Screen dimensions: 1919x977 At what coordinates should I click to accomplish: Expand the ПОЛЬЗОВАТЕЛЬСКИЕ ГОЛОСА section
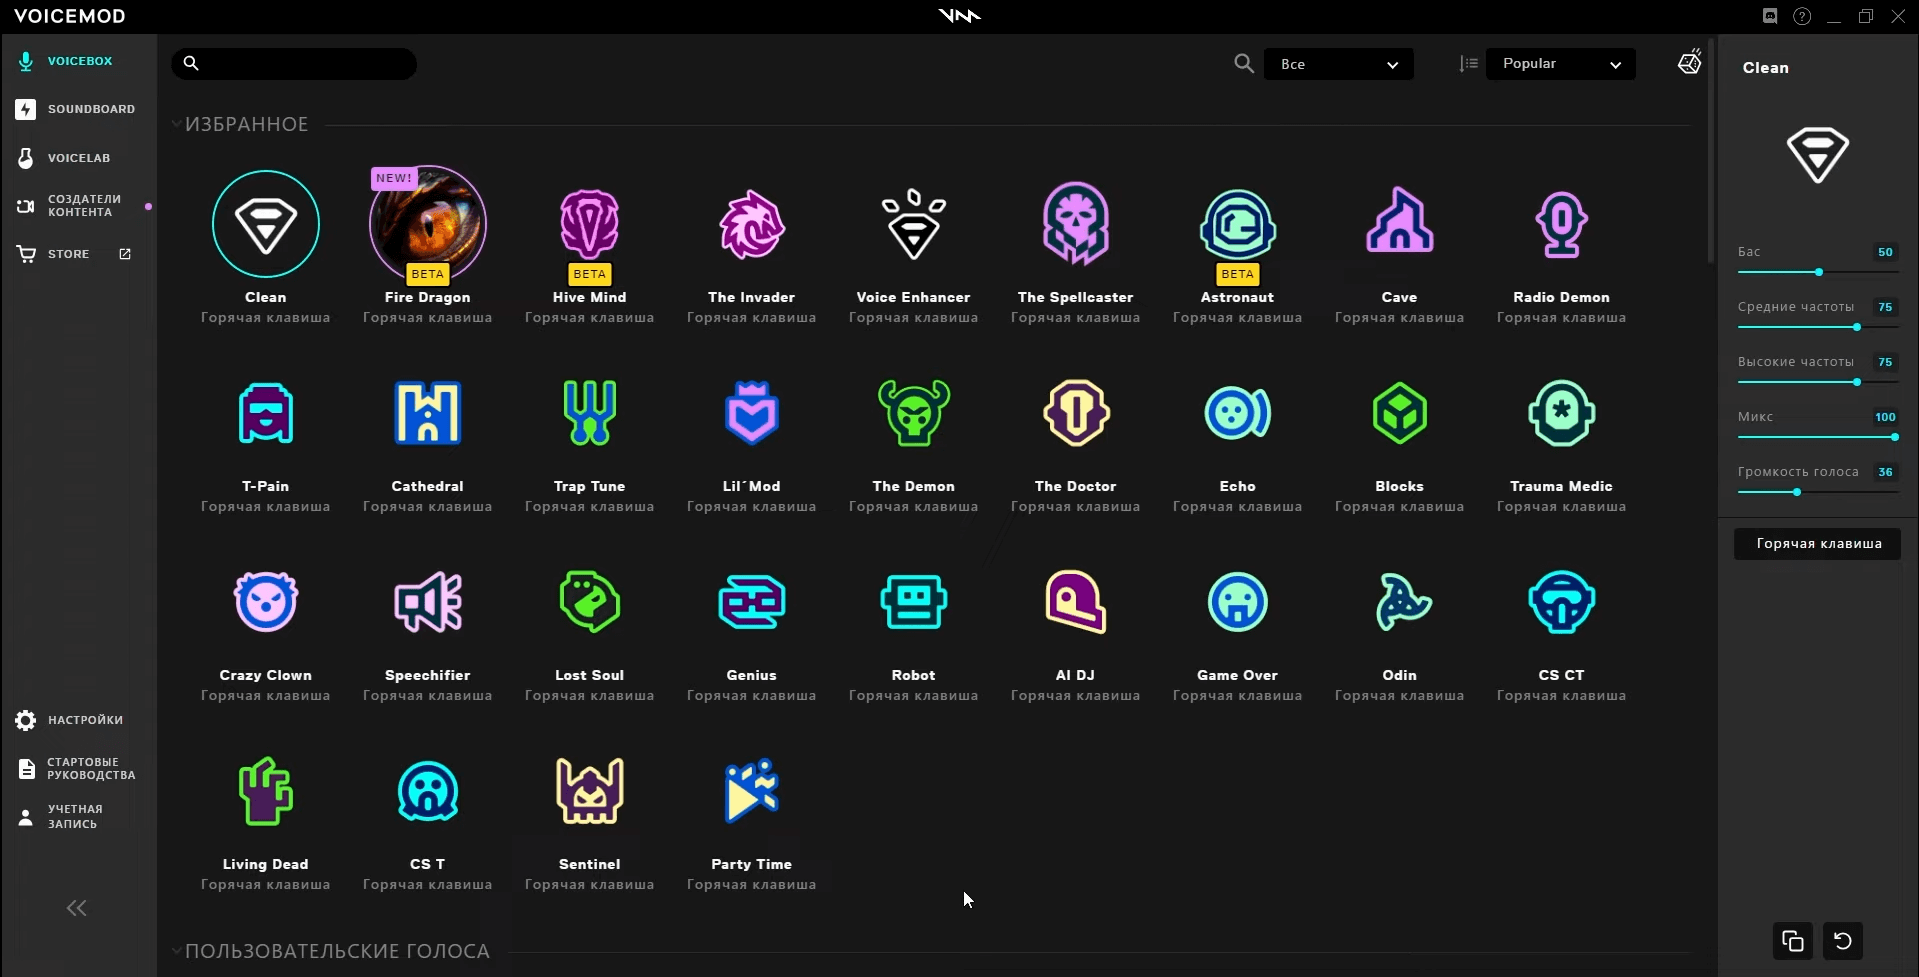pyautogui.click(x=177, y=951)
